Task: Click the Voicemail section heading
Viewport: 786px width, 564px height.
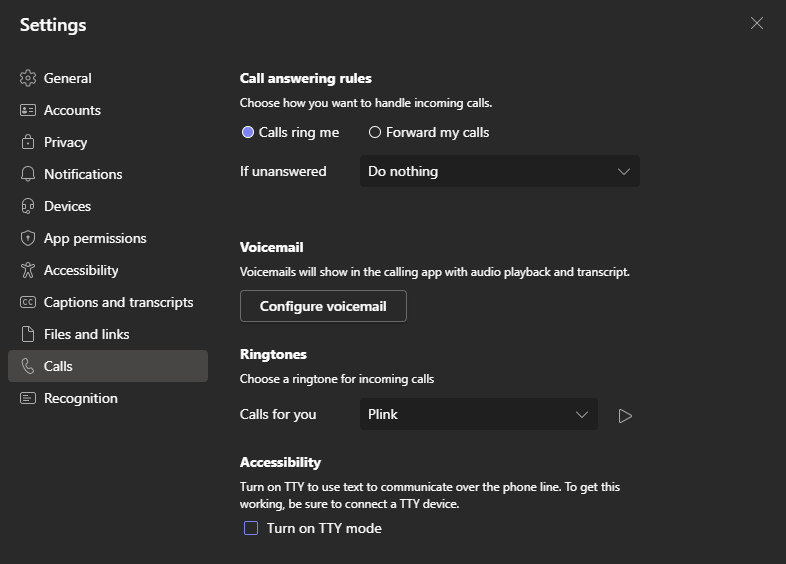Action: 272,247
